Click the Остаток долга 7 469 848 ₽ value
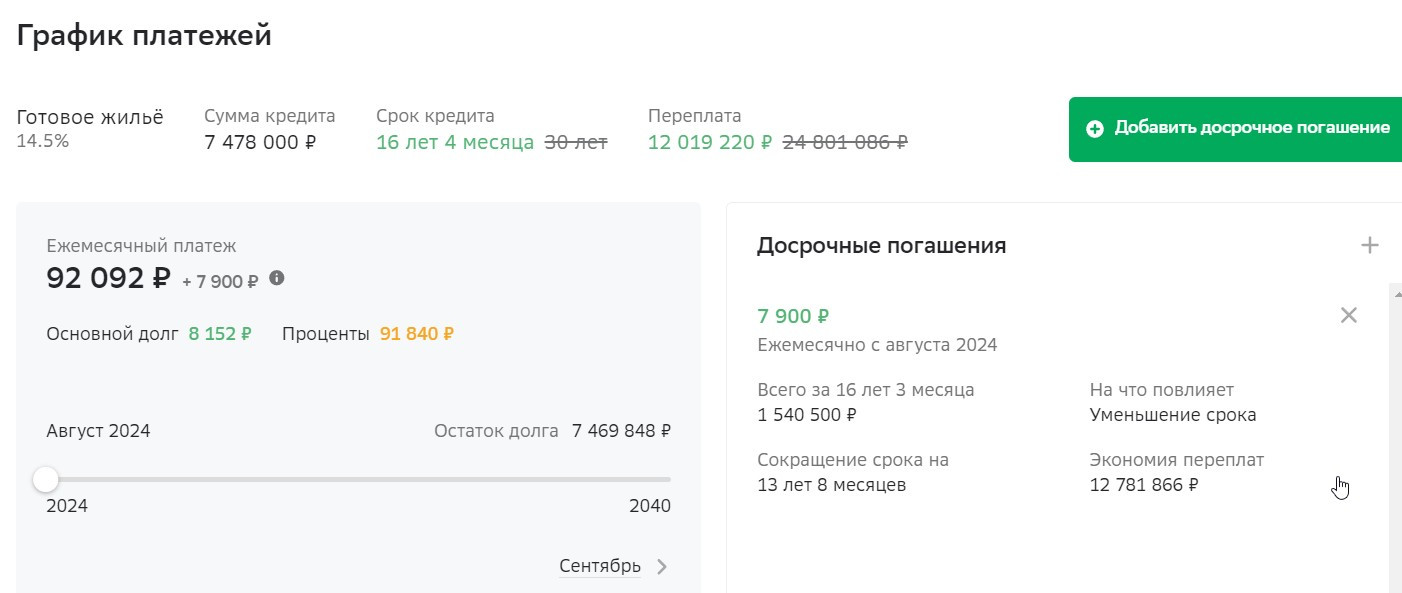1402x593 pixels. click(621, 432)
